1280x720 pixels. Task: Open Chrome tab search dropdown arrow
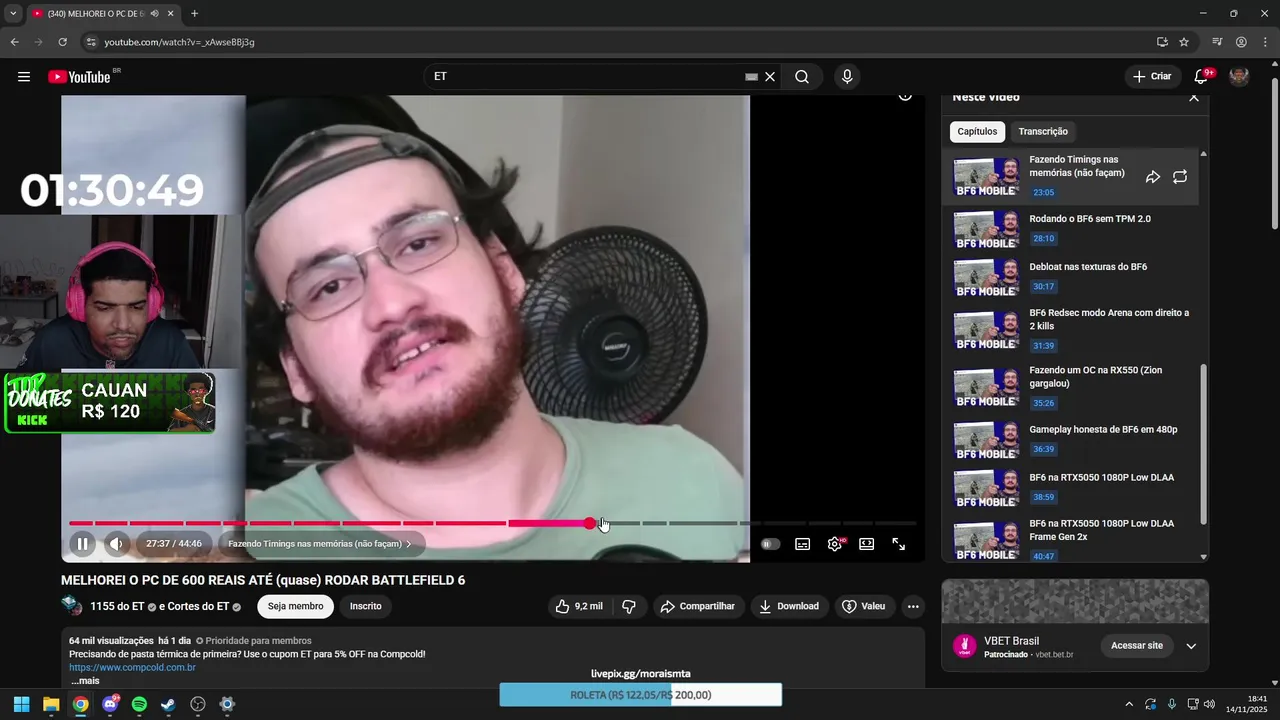tap(13, 14)
